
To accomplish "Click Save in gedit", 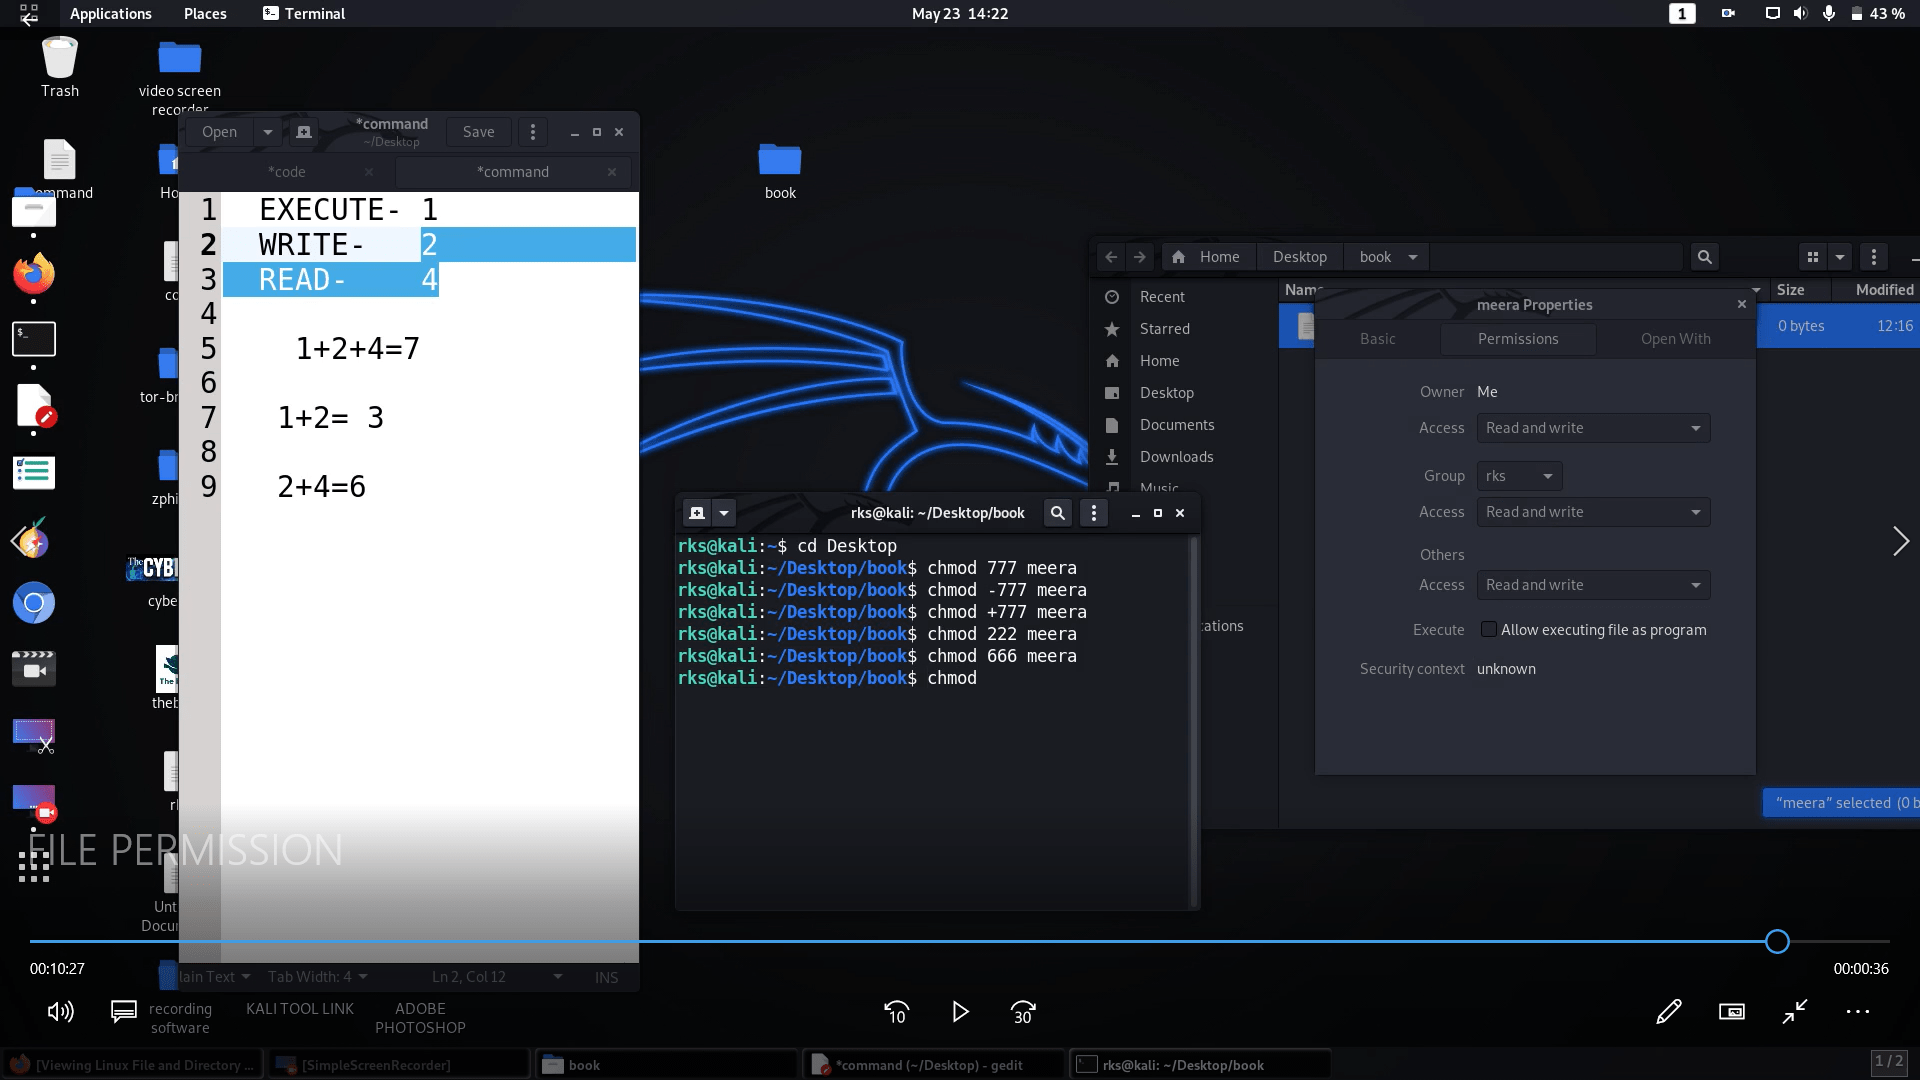I will coord(478,131).
